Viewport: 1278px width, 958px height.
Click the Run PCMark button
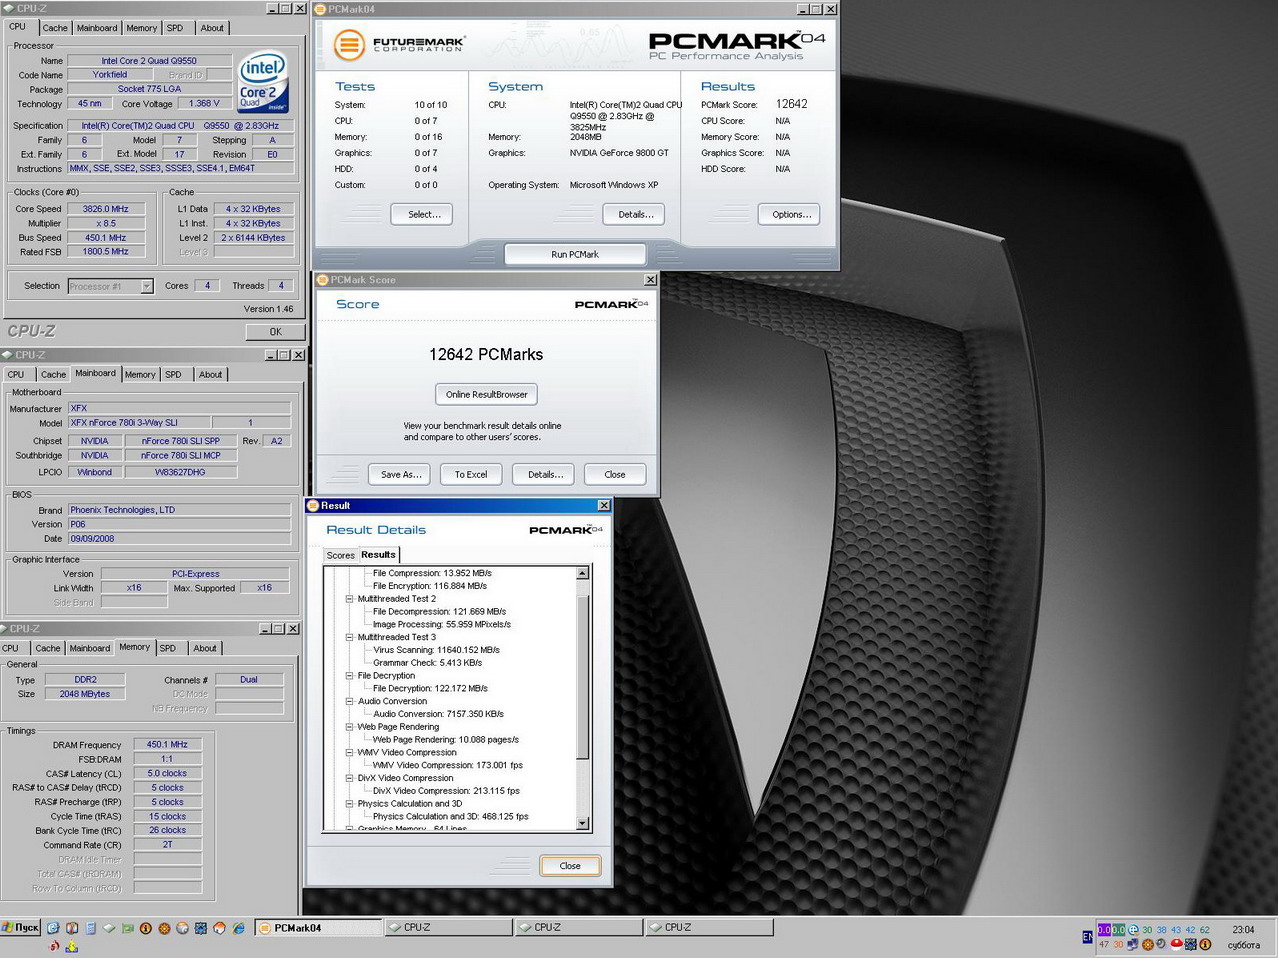click(x=574, y=254)
